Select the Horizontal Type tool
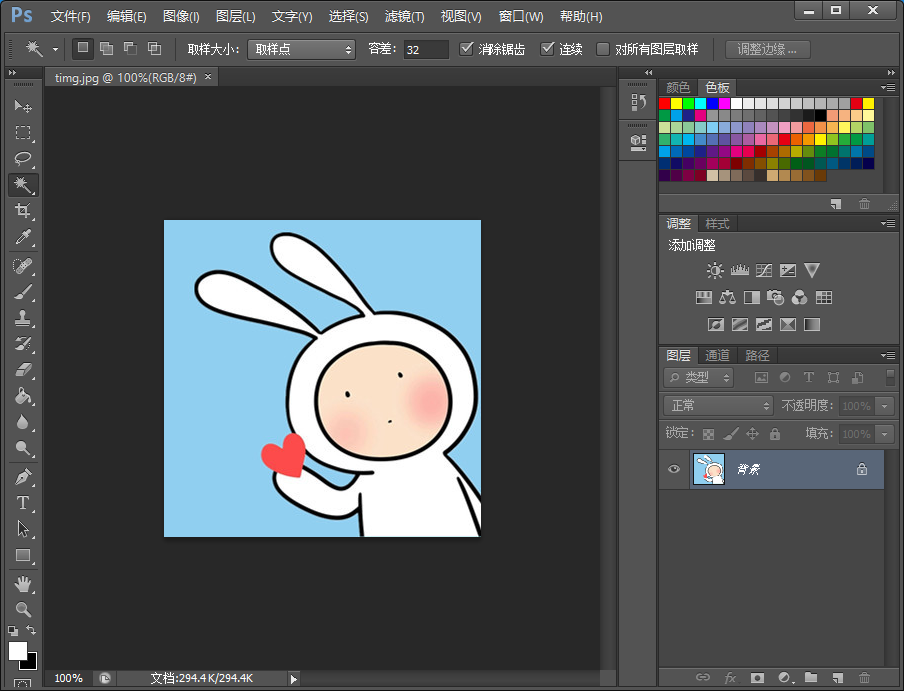Viewport: 904px width, 691px height. (22, 503)
